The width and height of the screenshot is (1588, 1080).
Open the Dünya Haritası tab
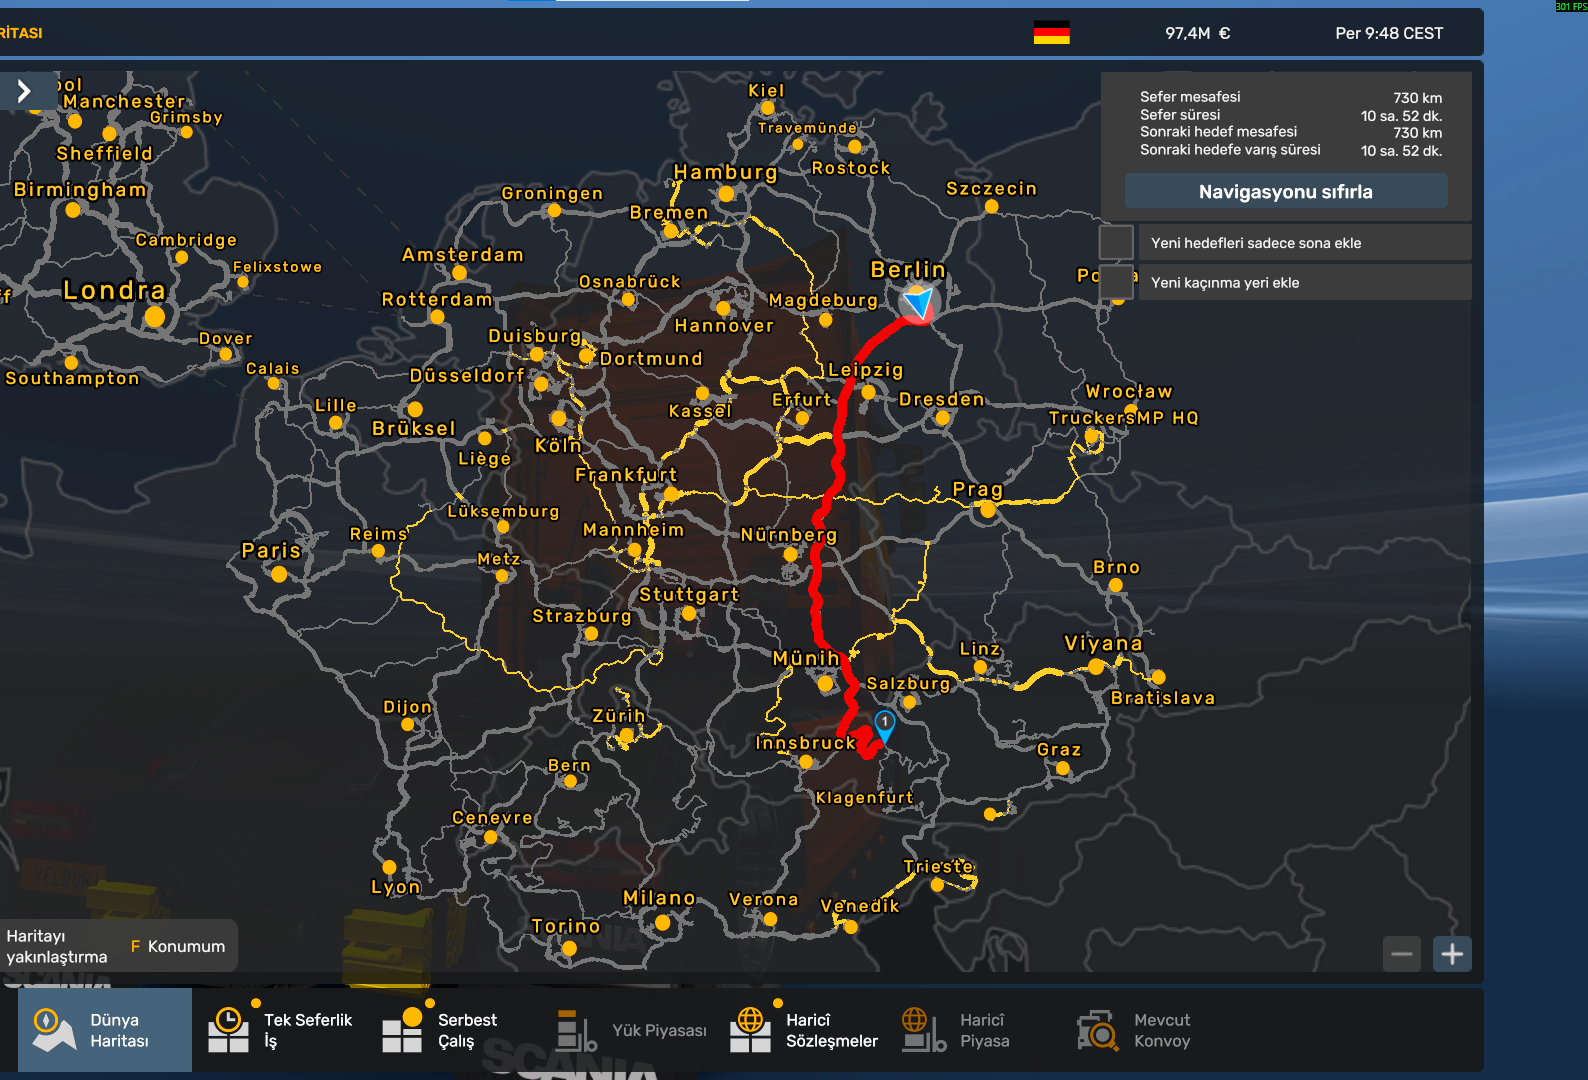tap(105, 1030)
